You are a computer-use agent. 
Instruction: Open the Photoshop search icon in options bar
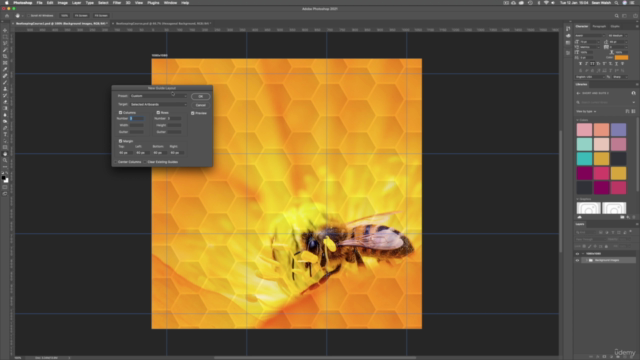[617, 16]
